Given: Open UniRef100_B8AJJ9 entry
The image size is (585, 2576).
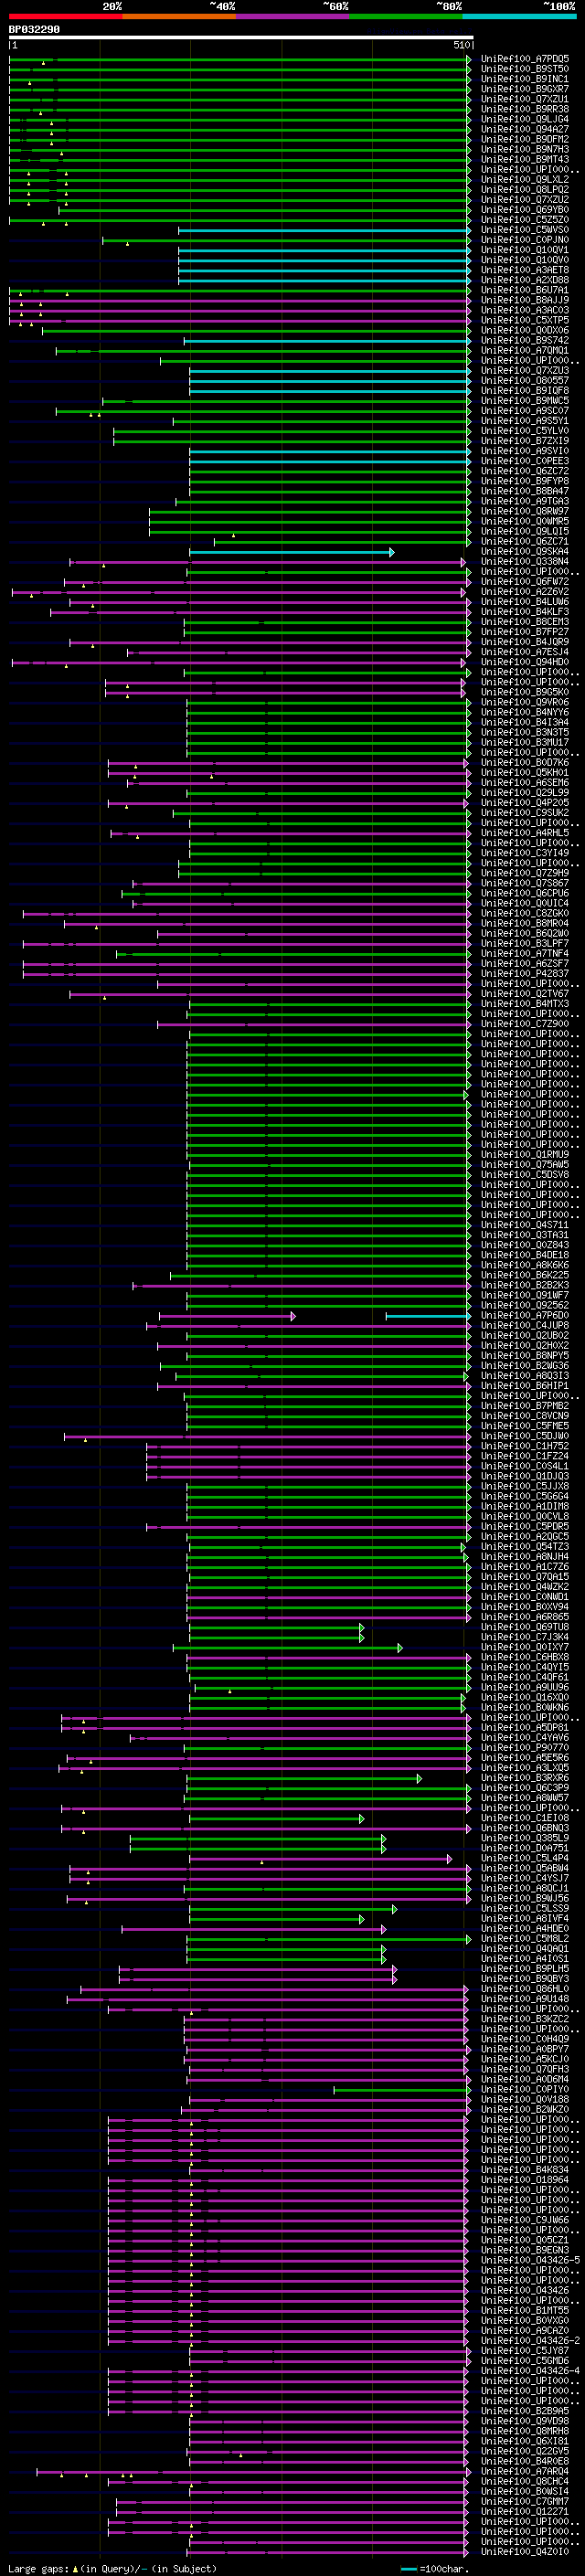Looking at the screenshot, I should 525,300.
